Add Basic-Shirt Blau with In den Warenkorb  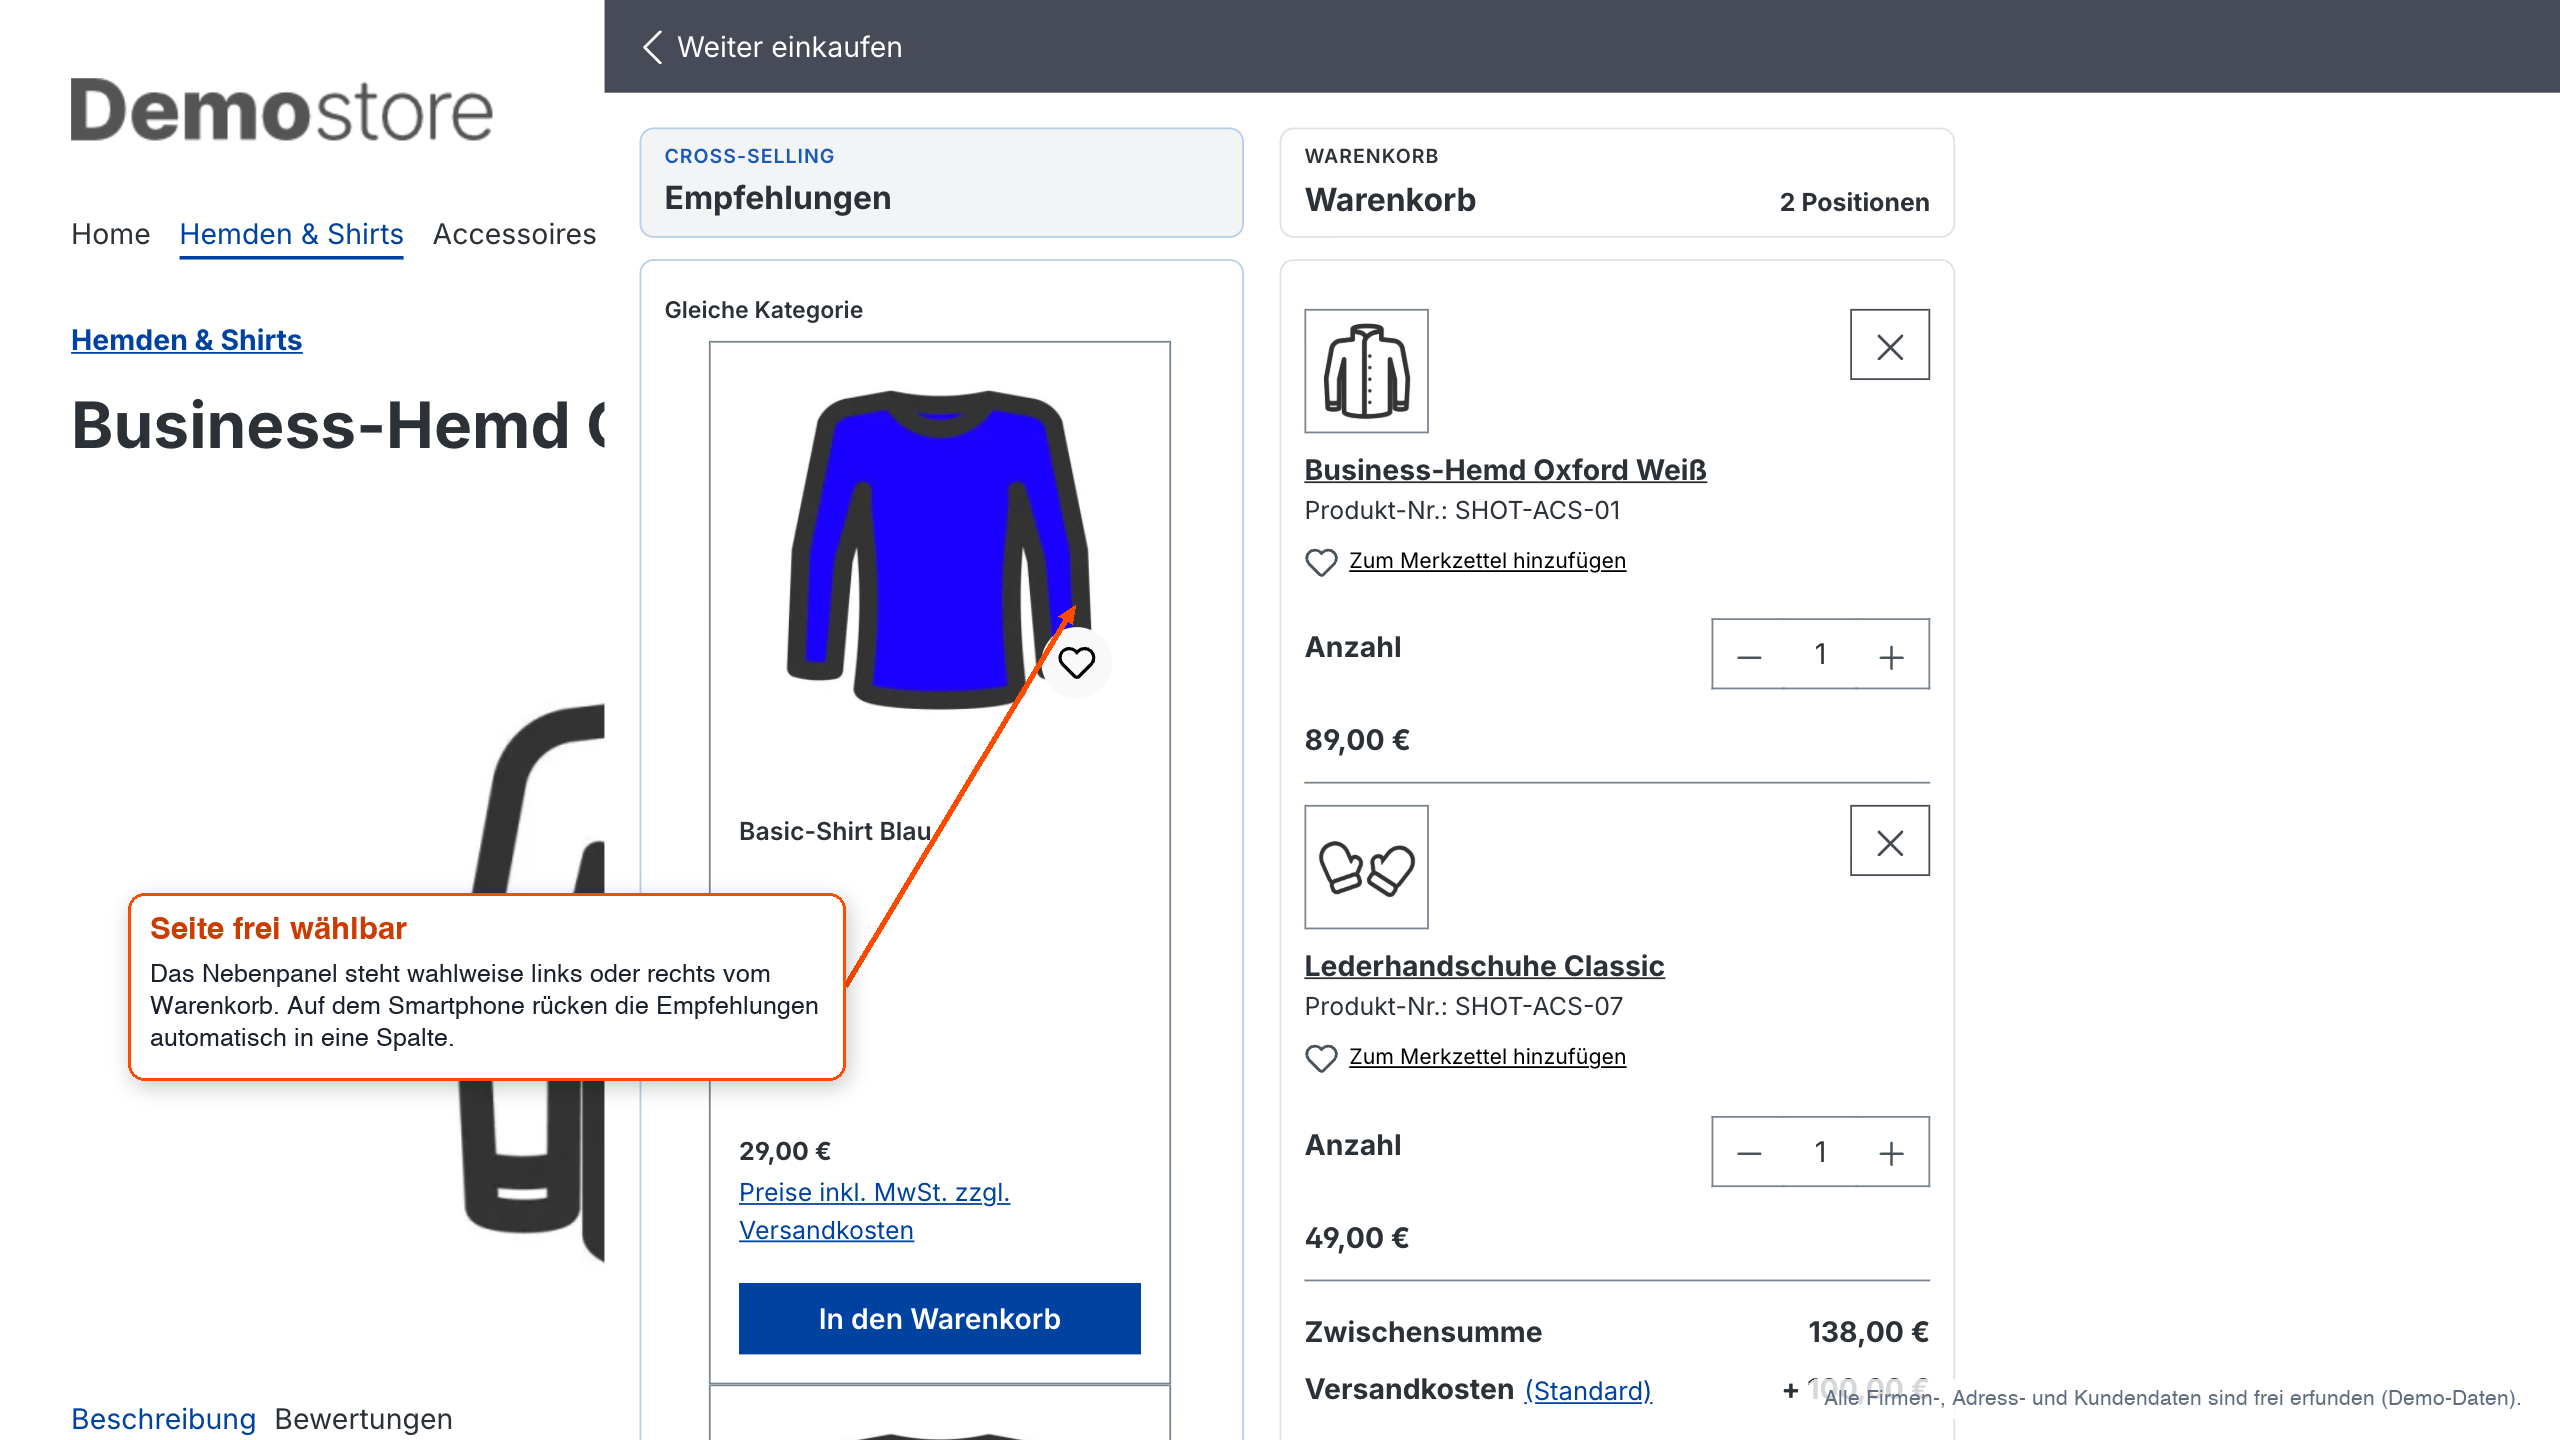[939, 1318]
